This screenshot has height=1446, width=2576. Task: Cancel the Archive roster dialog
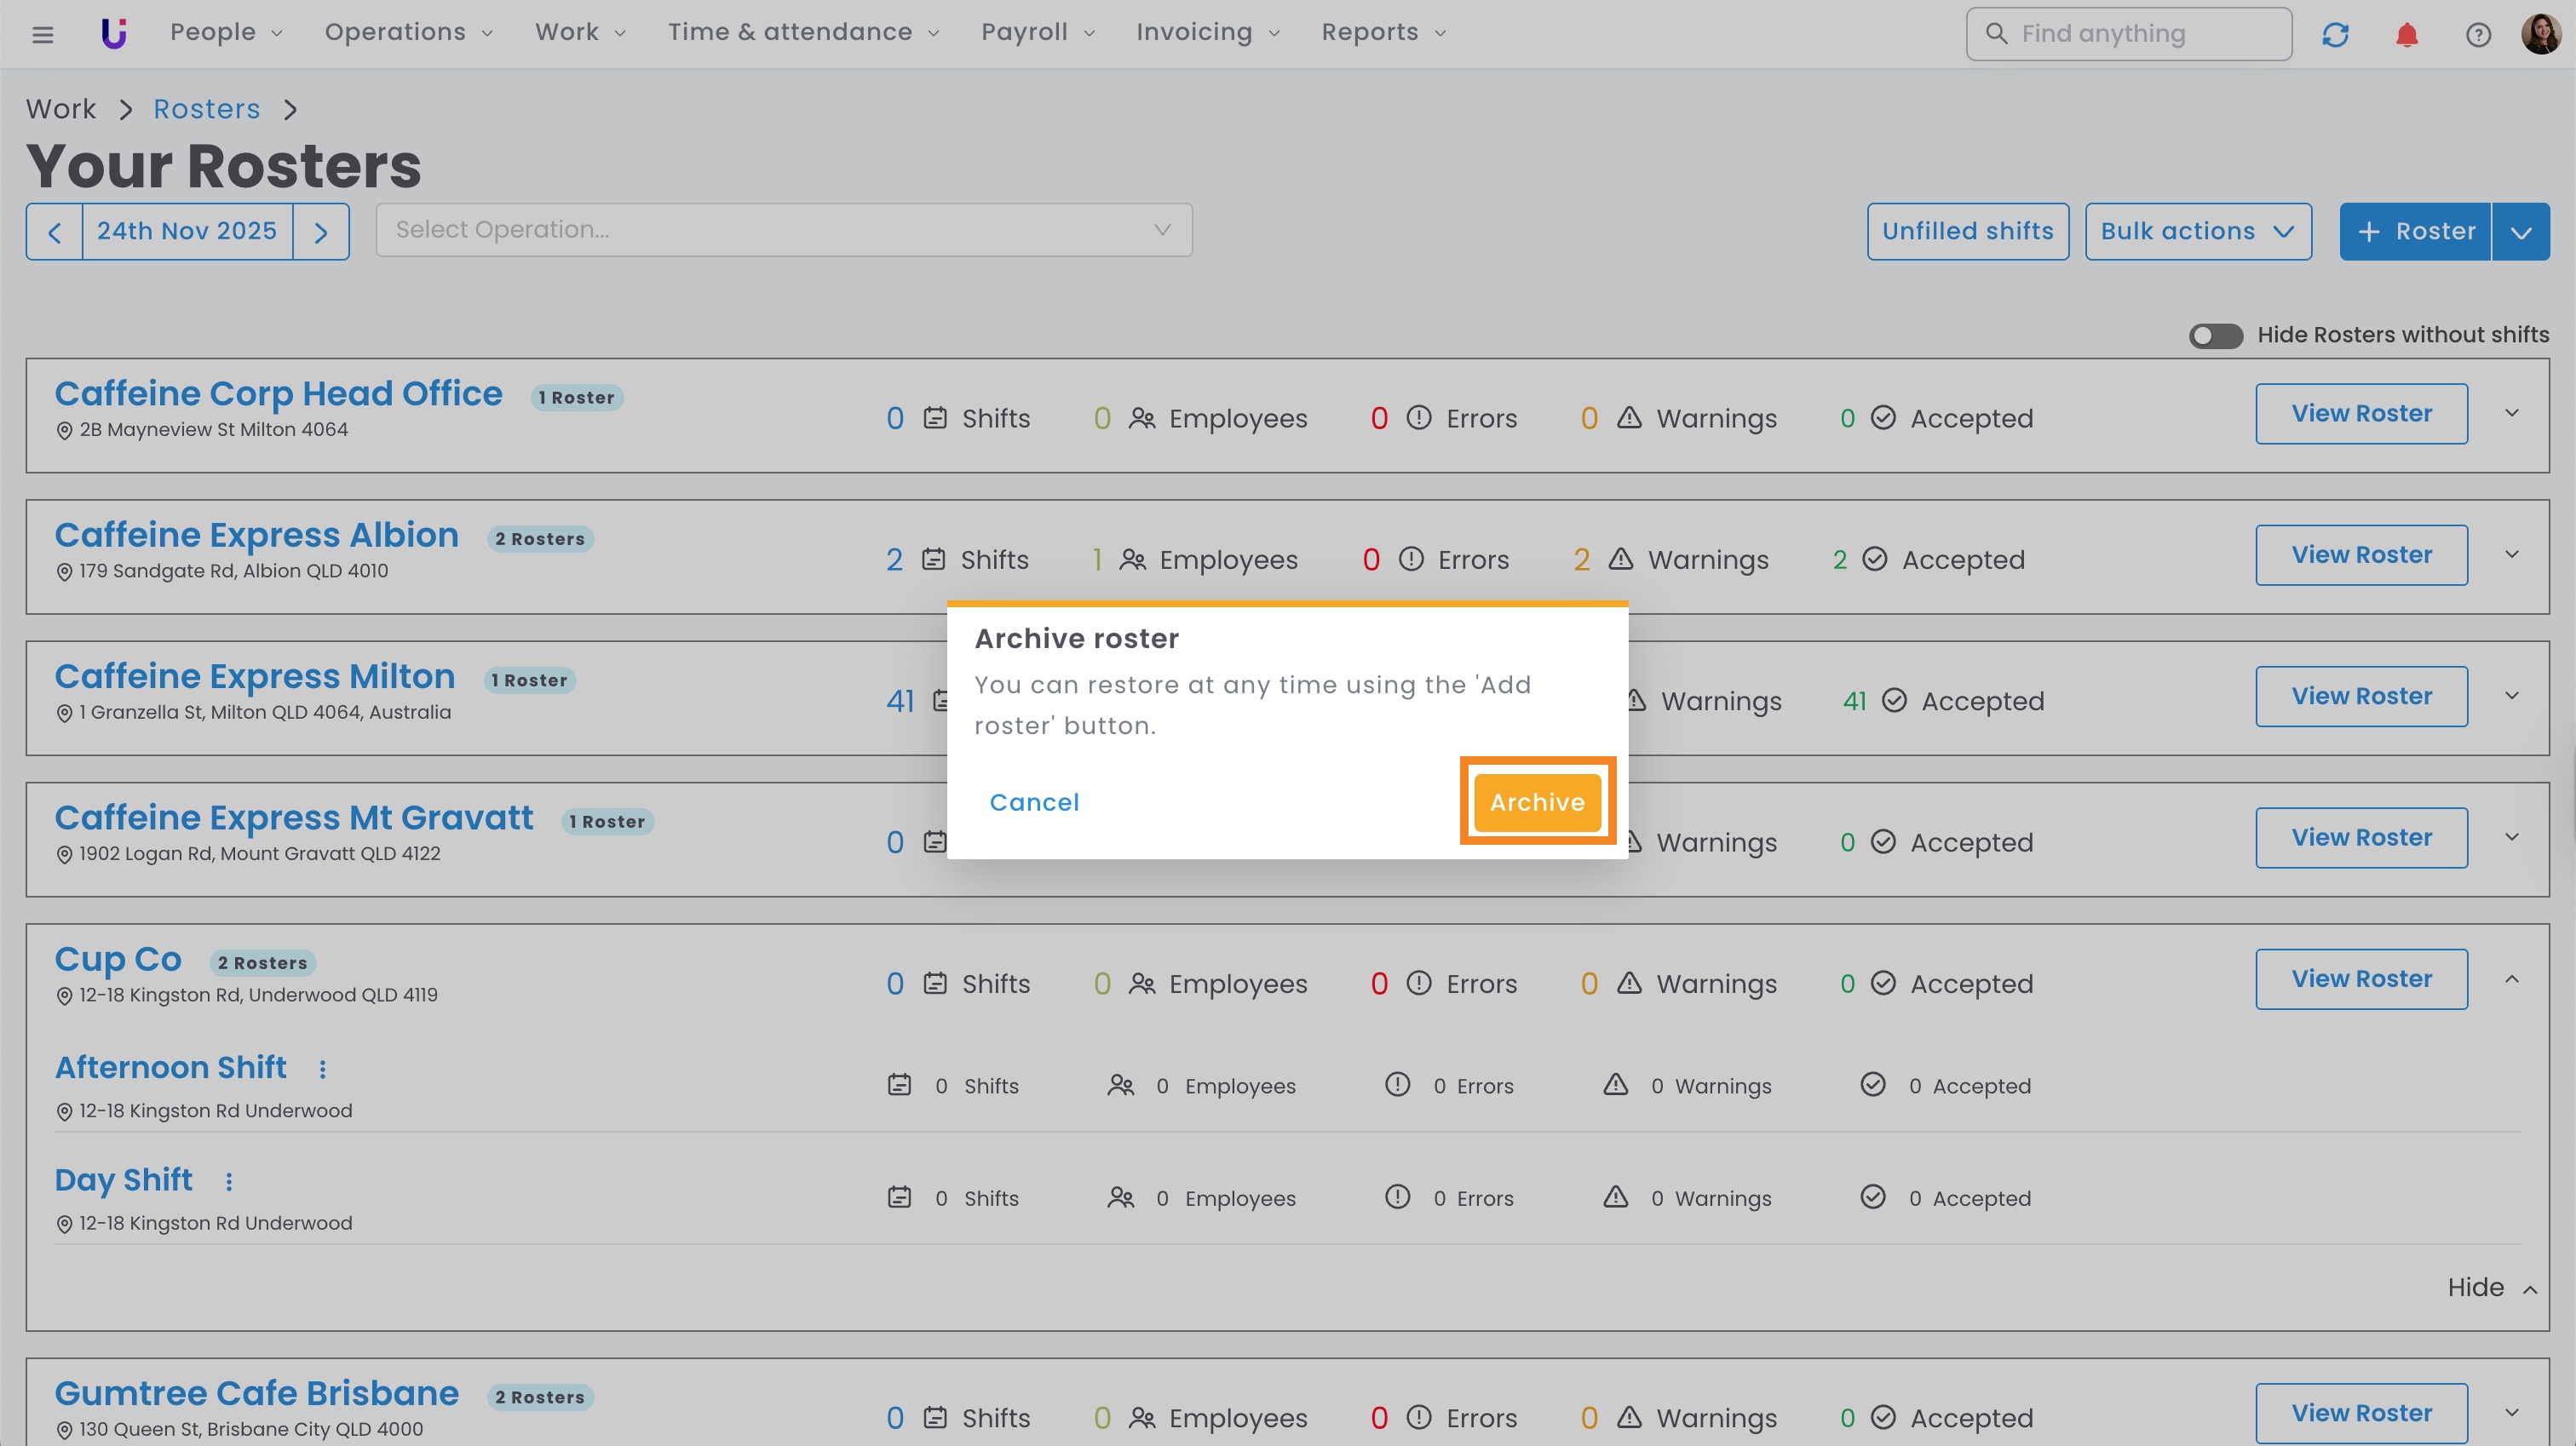1034,802
